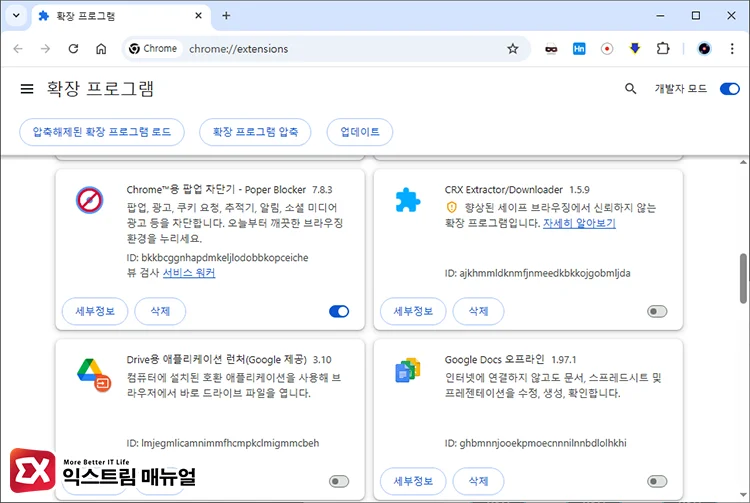Image resolution: width=750 pixels, height=503 pixels.
Task: Click 삭제 for Google Docs 오프라인
Action: 478,481
